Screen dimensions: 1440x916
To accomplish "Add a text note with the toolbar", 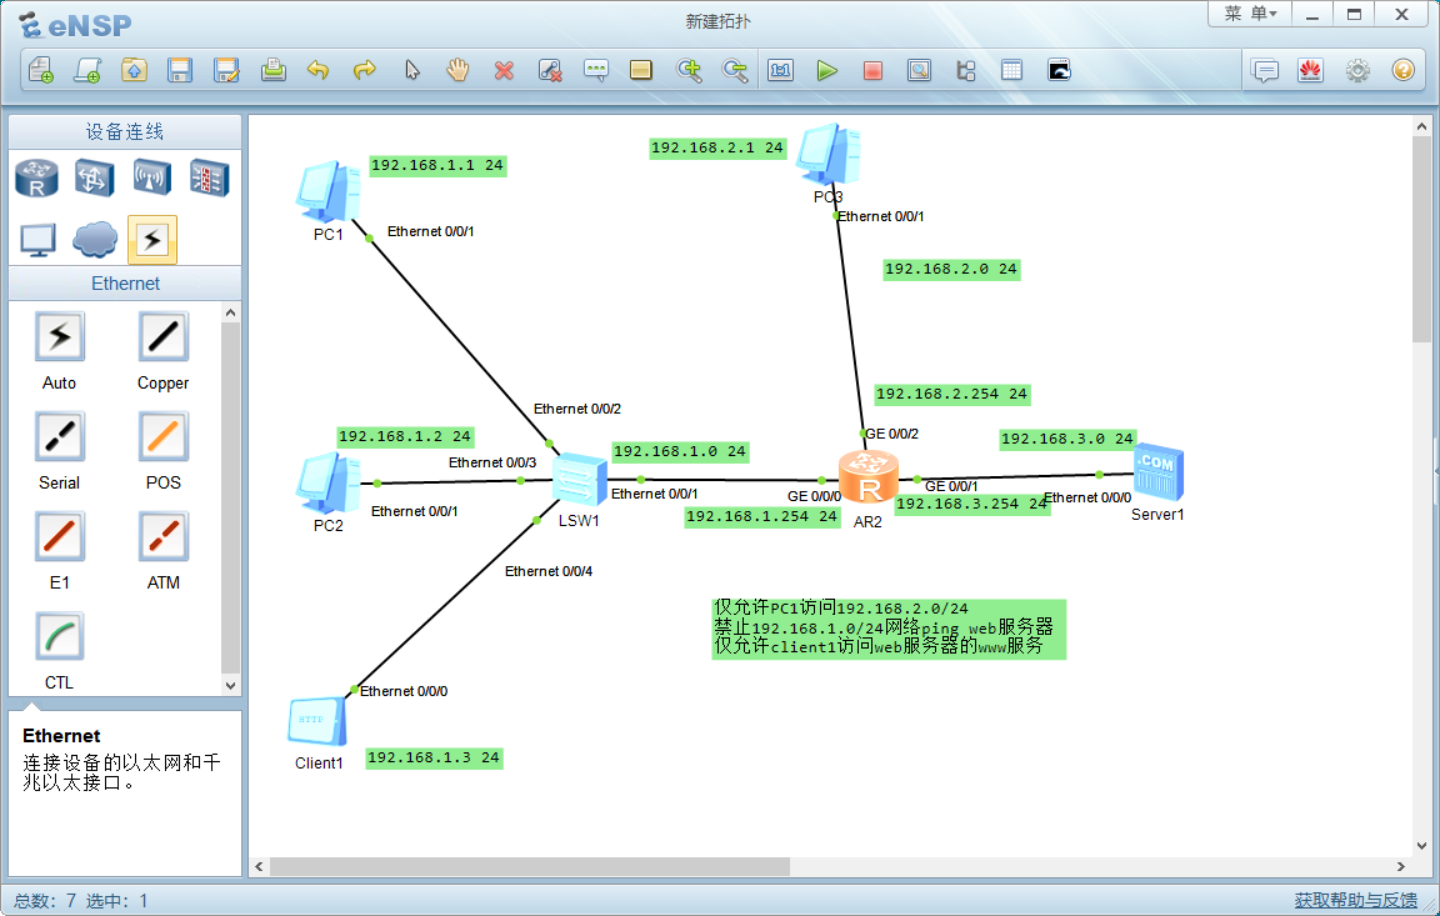I will click(x=596, y=70).
